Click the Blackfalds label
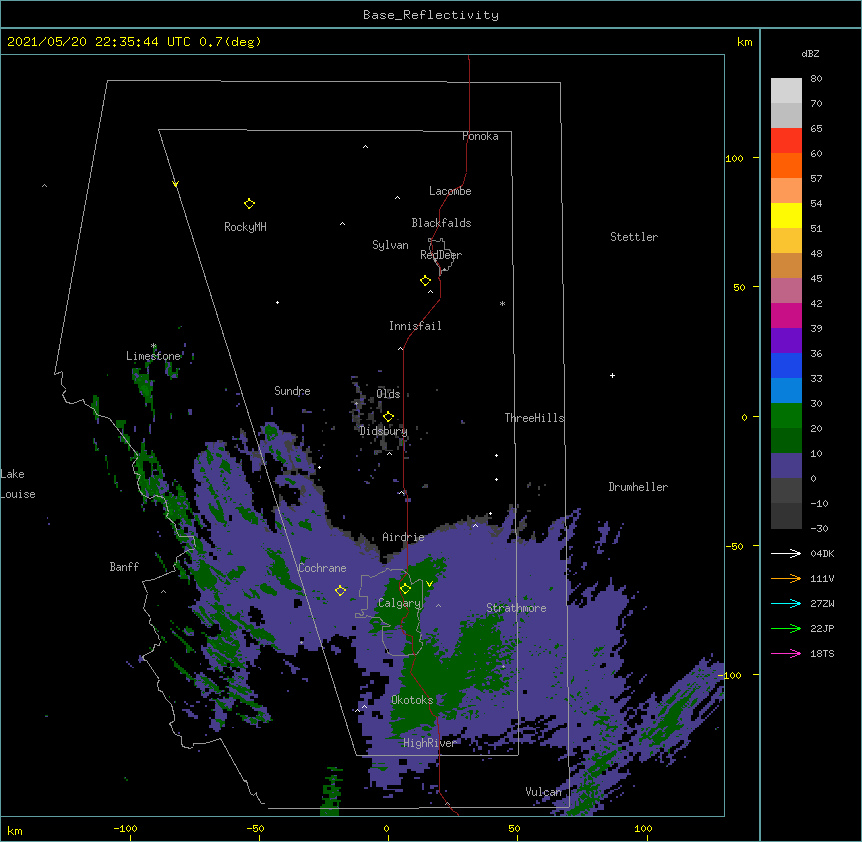The height and width of the screenshot is (842, 862). [441, 223]
